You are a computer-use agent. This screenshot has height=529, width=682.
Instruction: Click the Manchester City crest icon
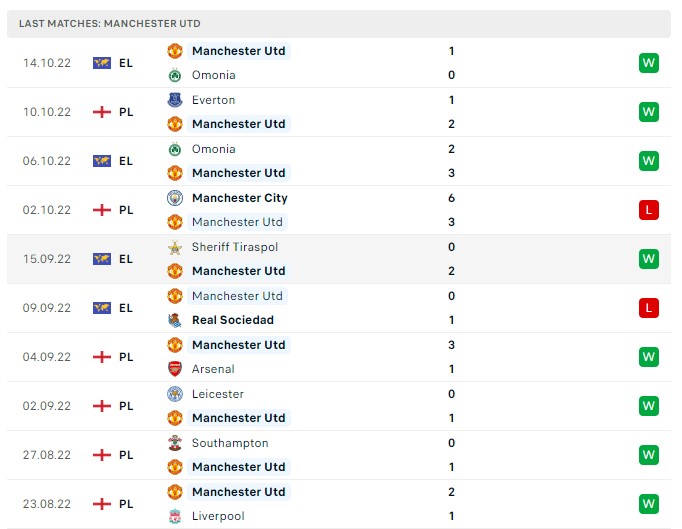point(175,198)
